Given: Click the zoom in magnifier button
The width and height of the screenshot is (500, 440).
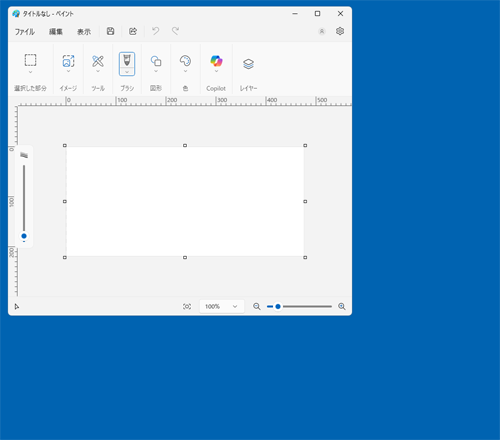Looking at the screenshot, I should pyautogui.click(x=342, y=306).
